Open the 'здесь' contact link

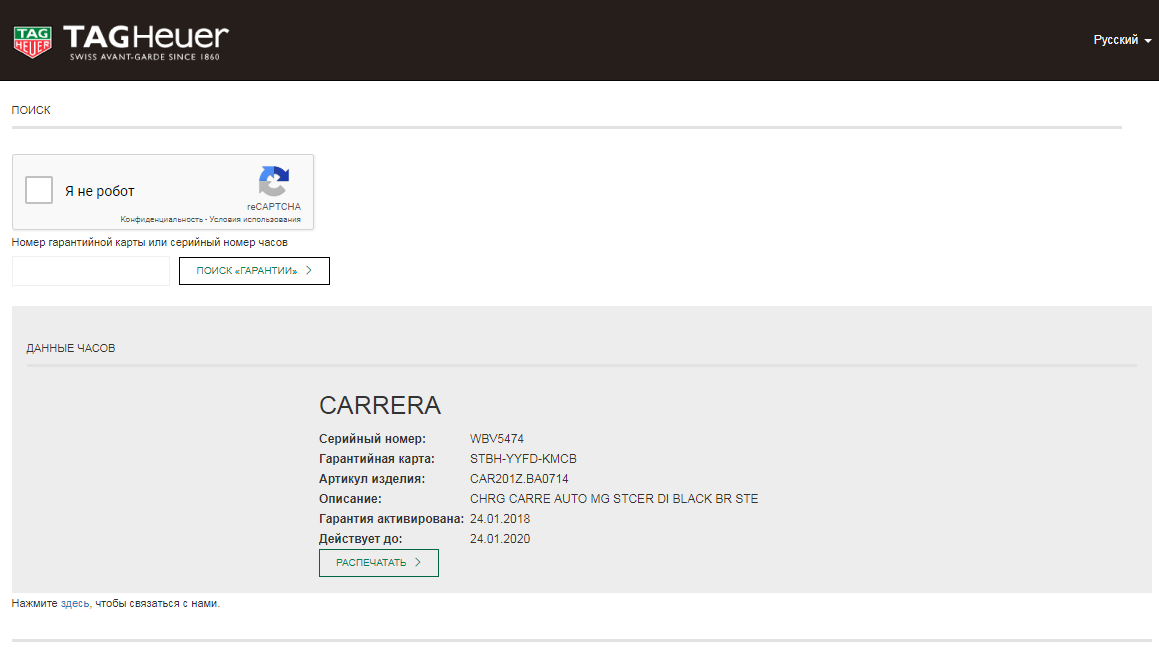click(x=75, y=604)
